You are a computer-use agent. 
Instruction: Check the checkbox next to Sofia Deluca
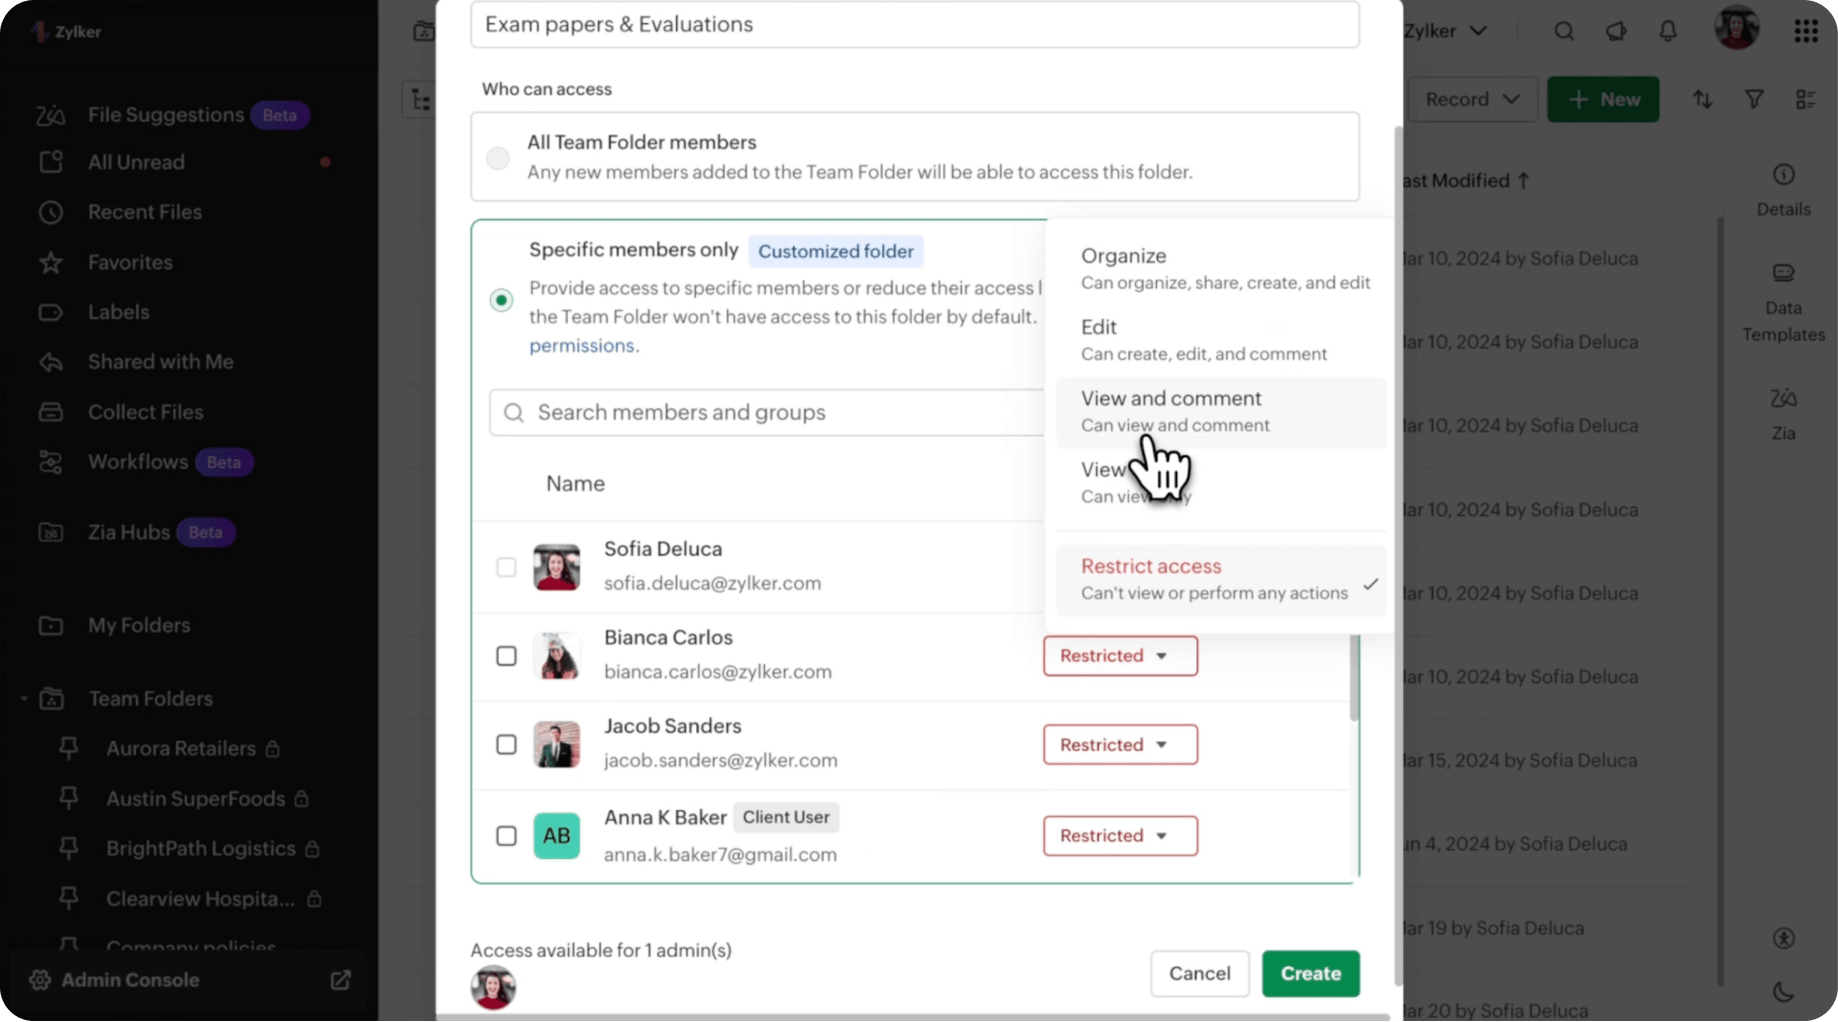[506, 566]
